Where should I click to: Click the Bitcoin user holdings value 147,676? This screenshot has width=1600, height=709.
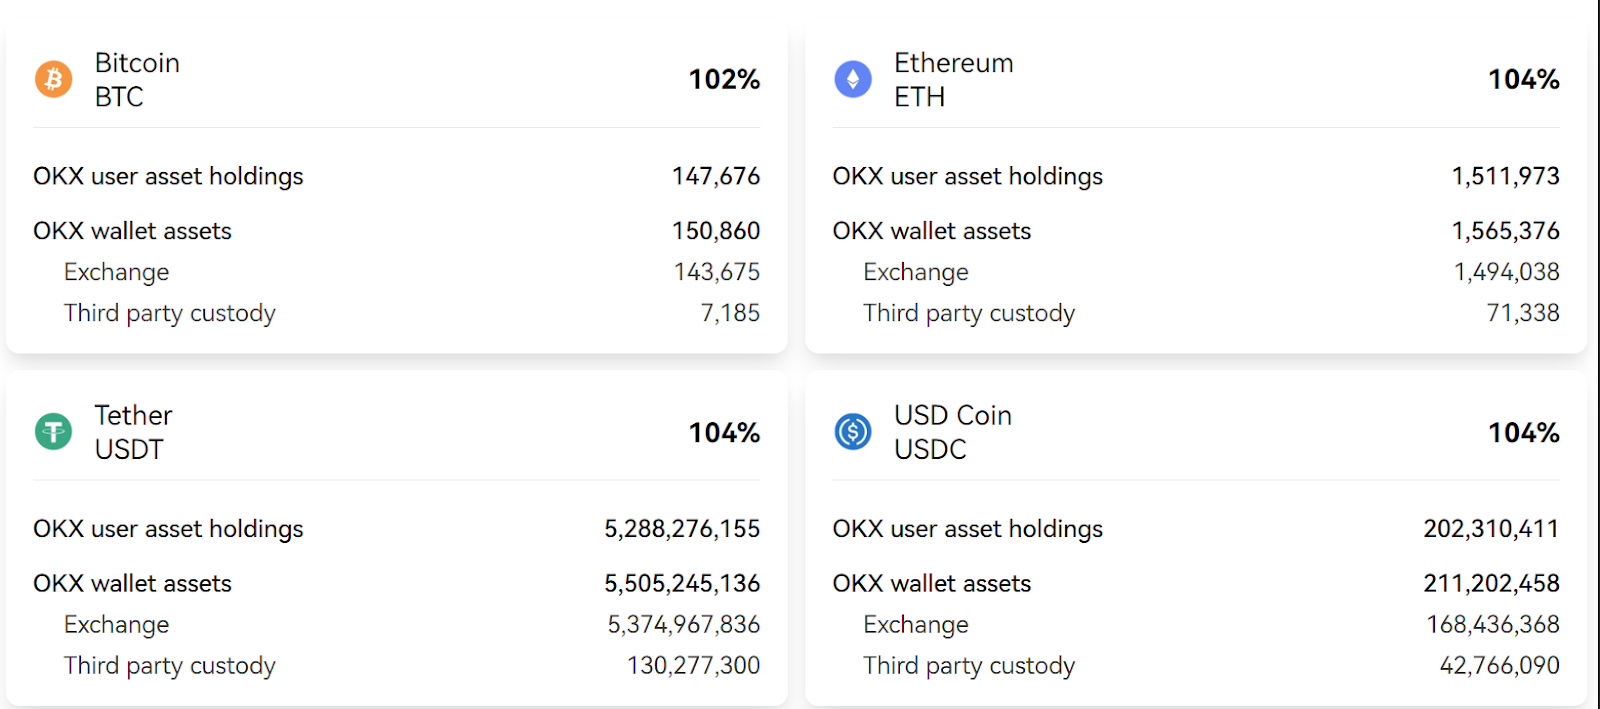coord(716,176)
